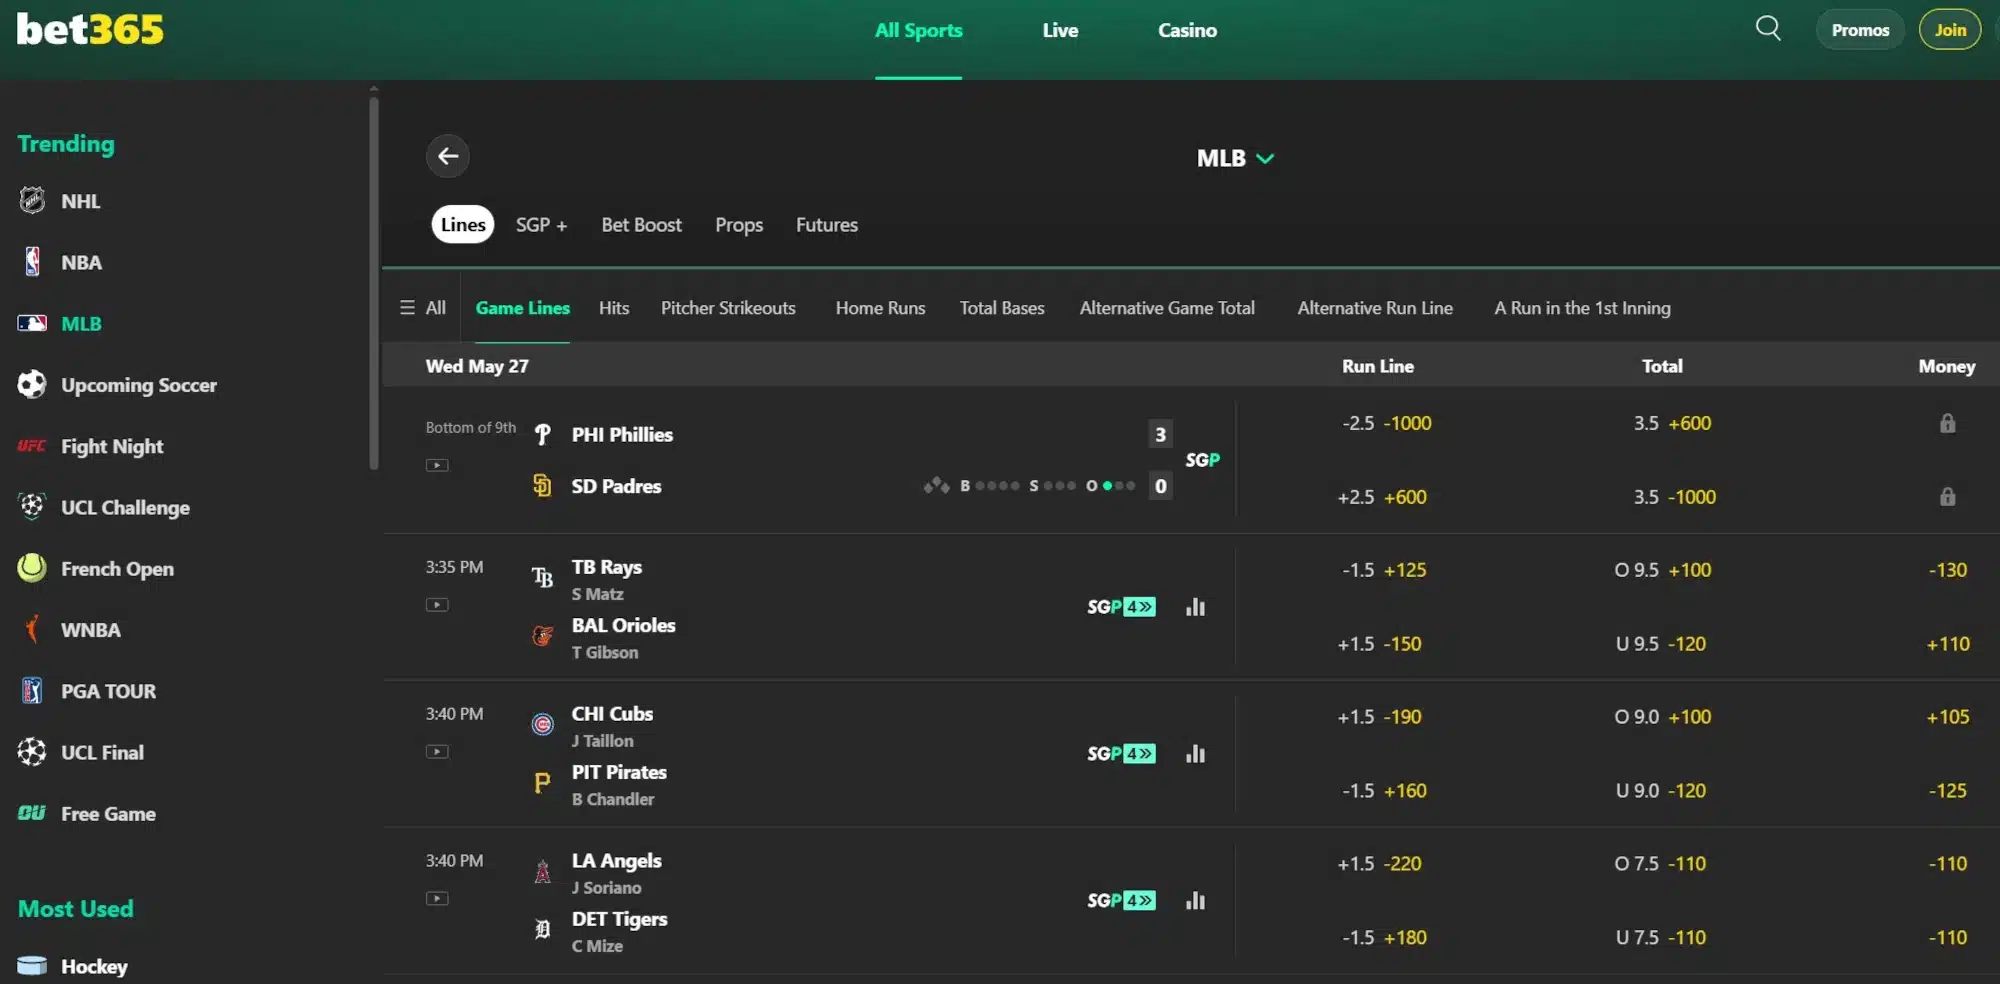Click the Upcoming Soccer ball icon
The width and height of the screenshot is (2000, 984).
tap(32, 384)
